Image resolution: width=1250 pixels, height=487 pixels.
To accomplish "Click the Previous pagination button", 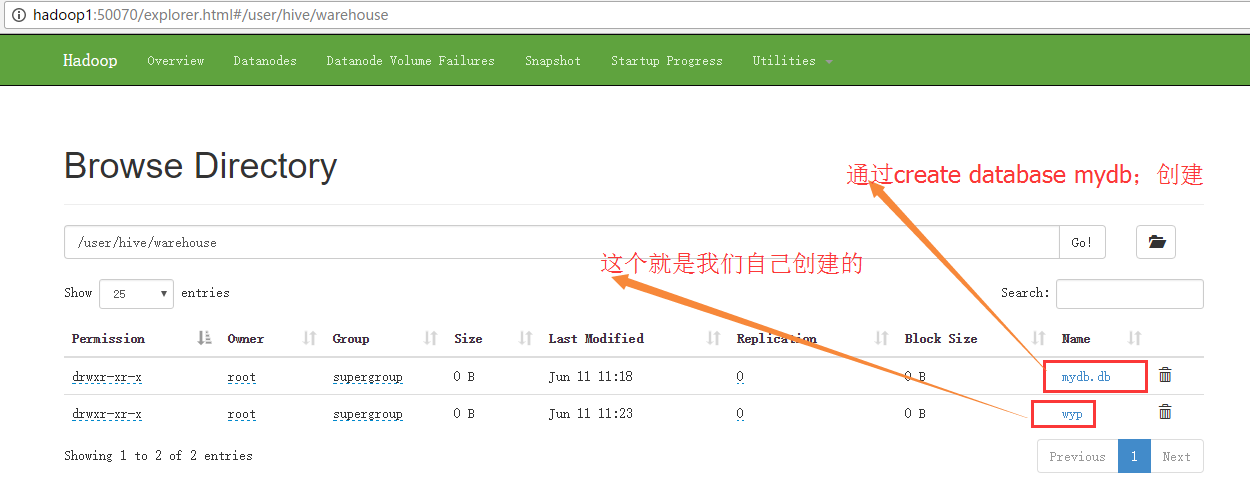I will pyautogui.click(x=1077, y=456).
